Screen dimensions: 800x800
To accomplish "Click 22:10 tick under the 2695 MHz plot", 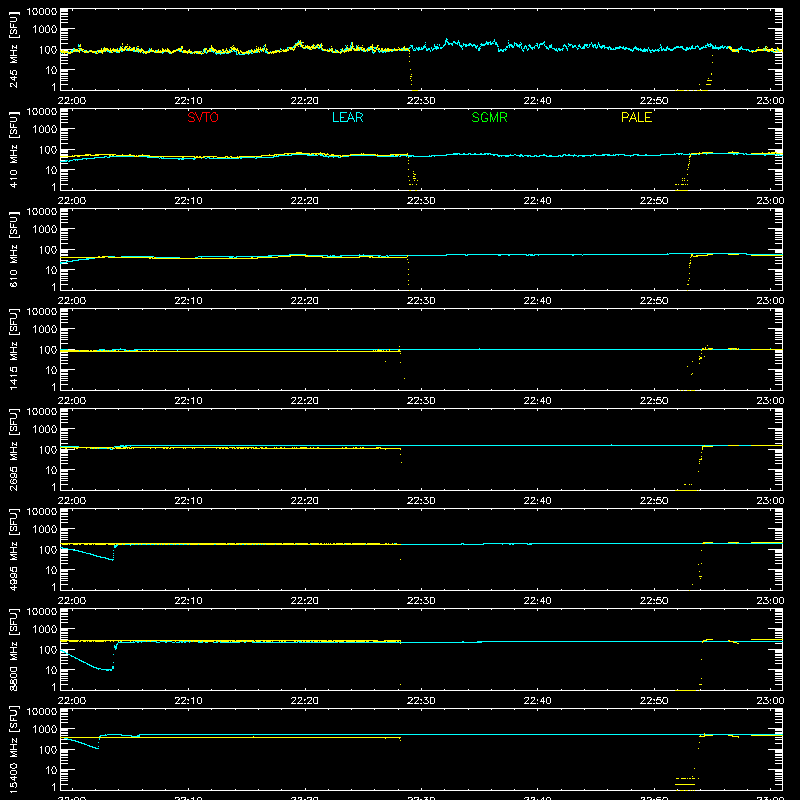I will pyautogui.click(x=188, y=501).
